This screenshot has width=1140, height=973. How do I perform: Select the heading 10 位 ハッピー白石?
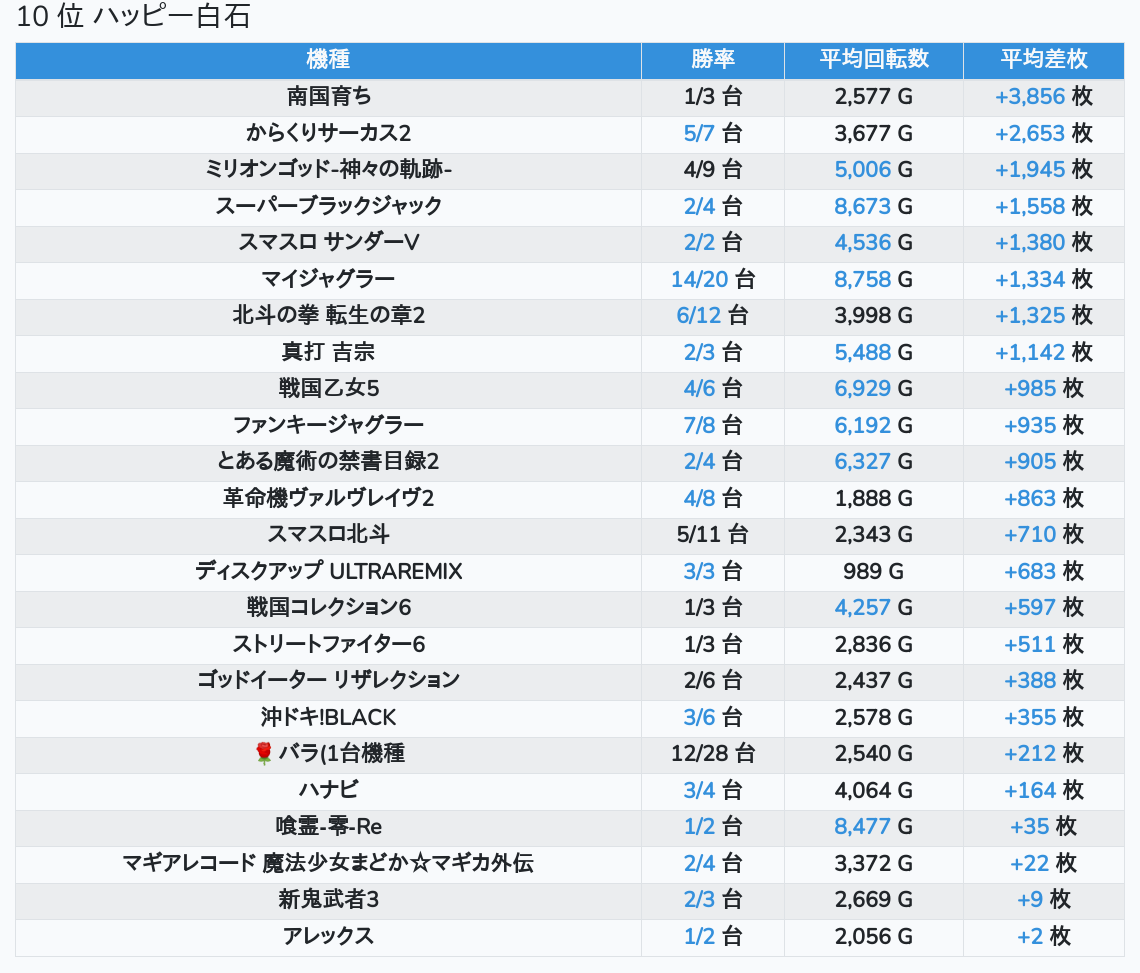tap(133, 17)
